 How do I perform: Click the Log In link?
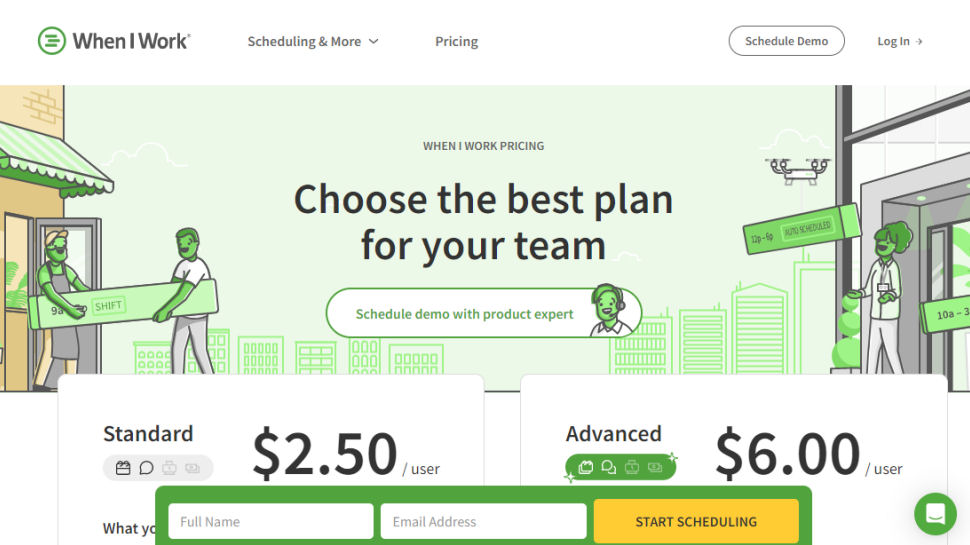click(899, 41)
